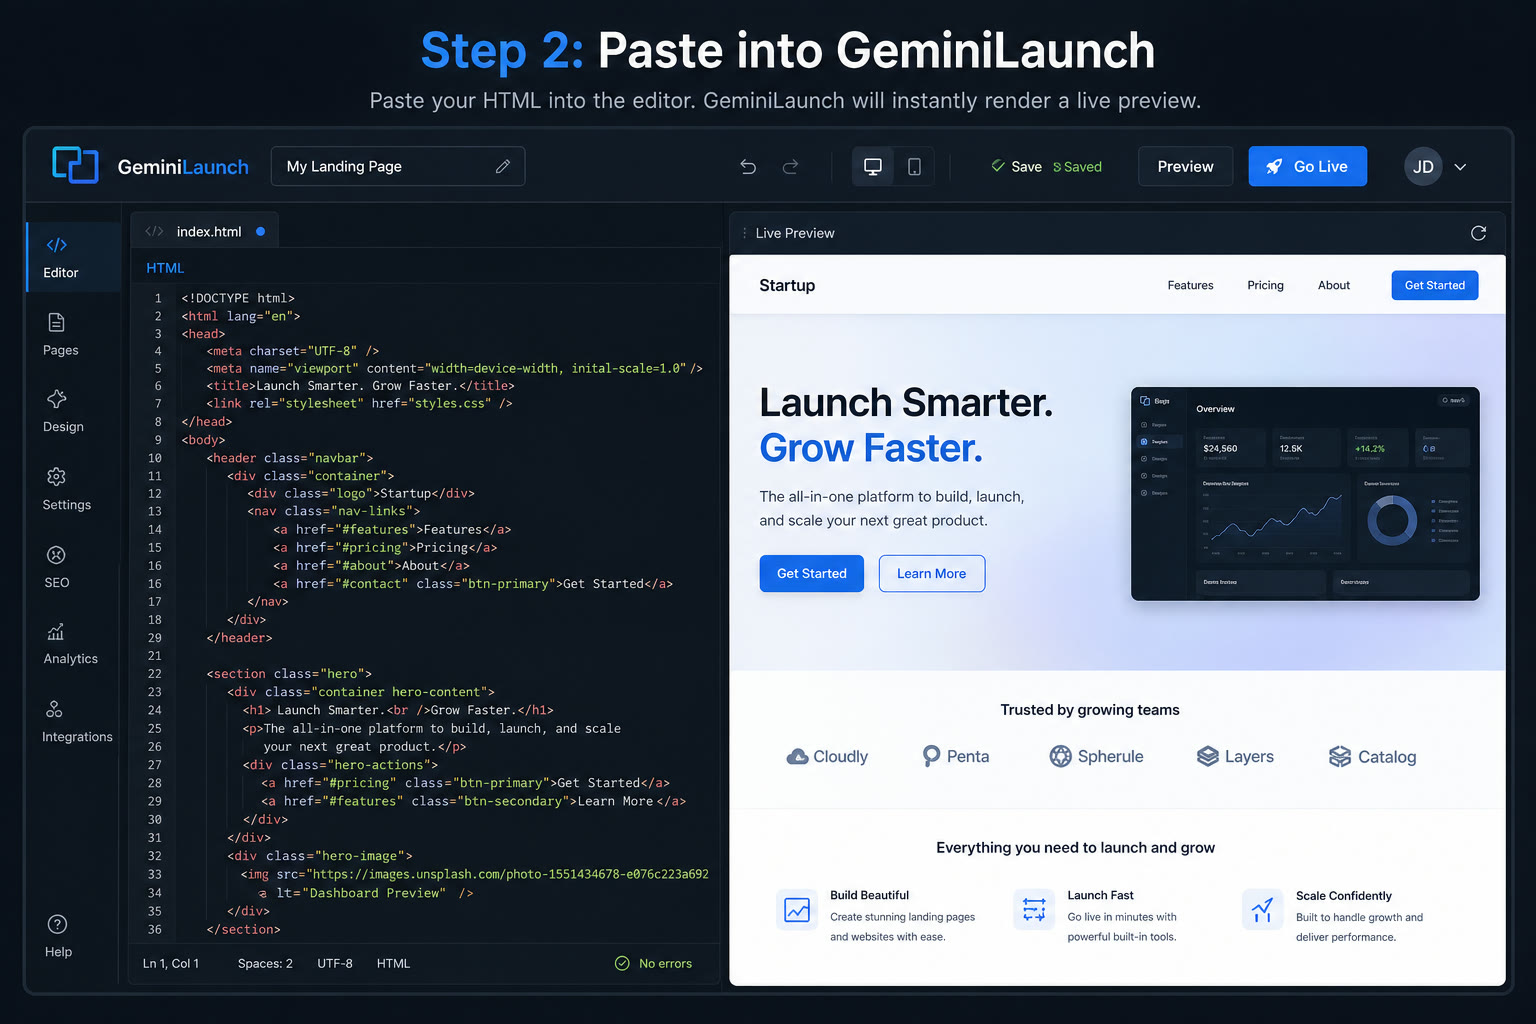Click Pricing link in preview navbar
Image resolution: width=1536 pixels, height=1024 pixels.
[1265, 285]
